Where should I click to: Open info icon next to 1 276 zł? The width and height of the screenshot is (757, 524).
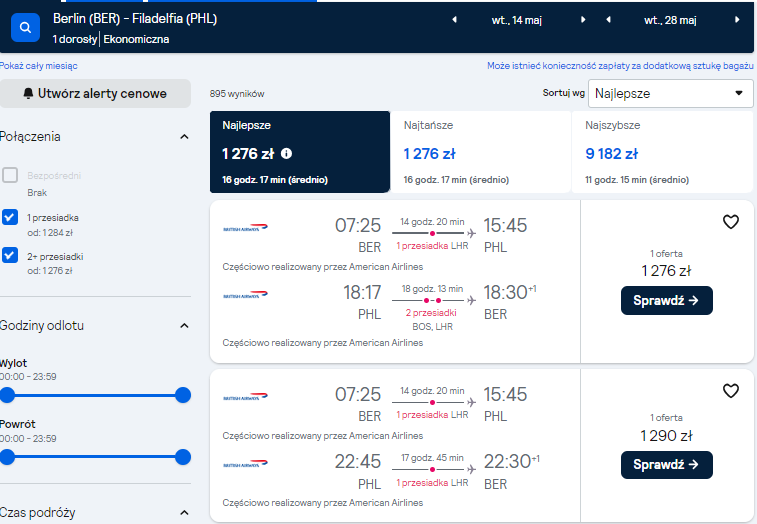click(x=286, y=154)
